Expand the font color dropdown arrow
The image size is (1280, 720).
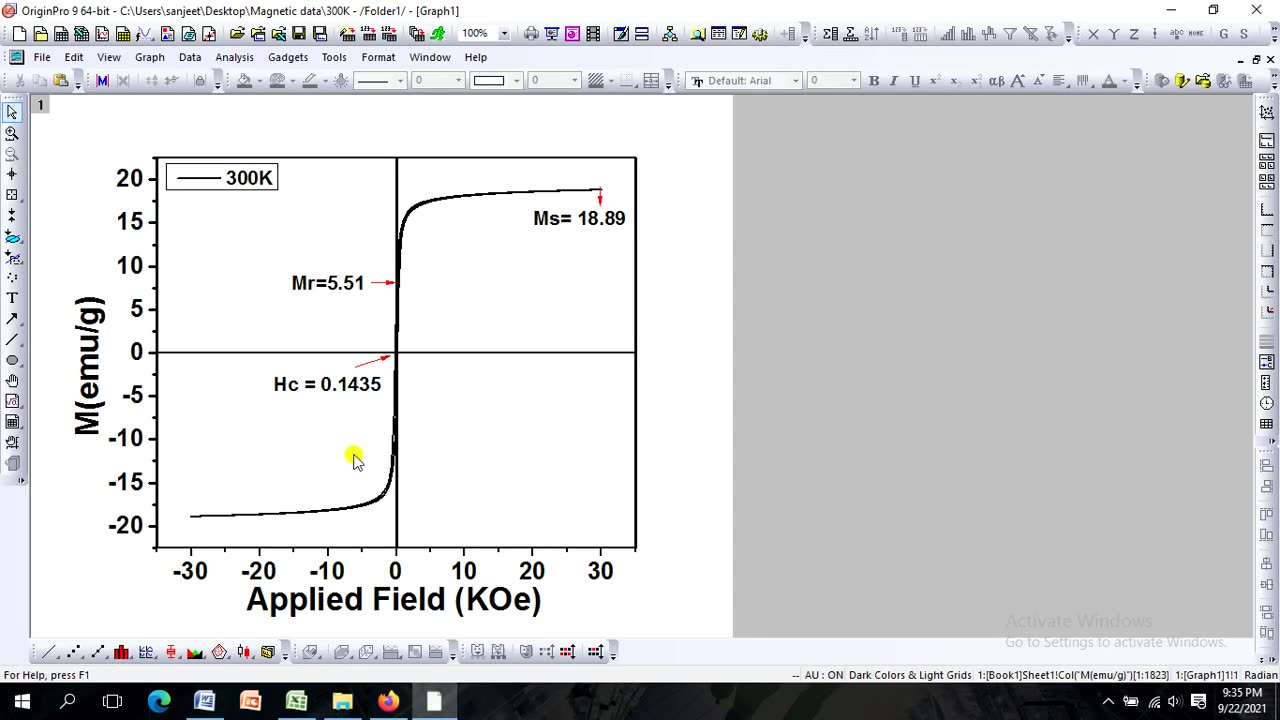(1124, 81)
